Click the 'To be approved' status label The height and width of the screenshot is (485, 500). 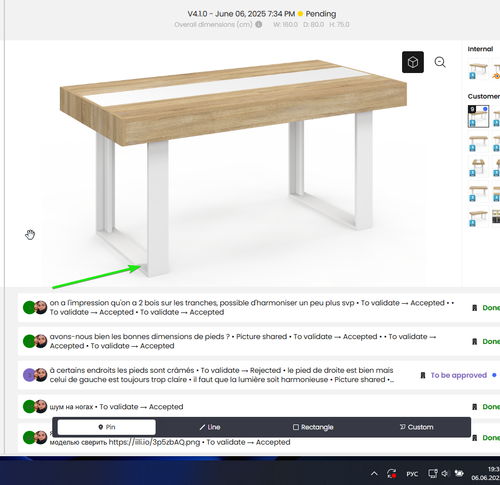[459, 375]
